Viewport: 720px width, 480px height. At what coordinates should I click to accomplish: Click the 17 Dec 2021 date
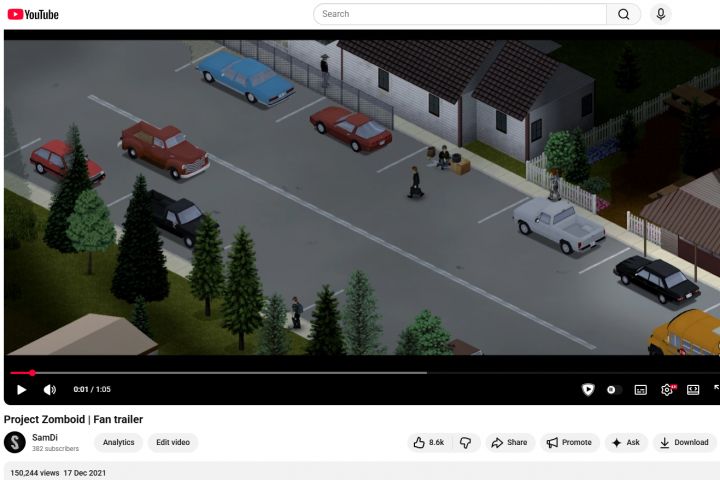84,473
